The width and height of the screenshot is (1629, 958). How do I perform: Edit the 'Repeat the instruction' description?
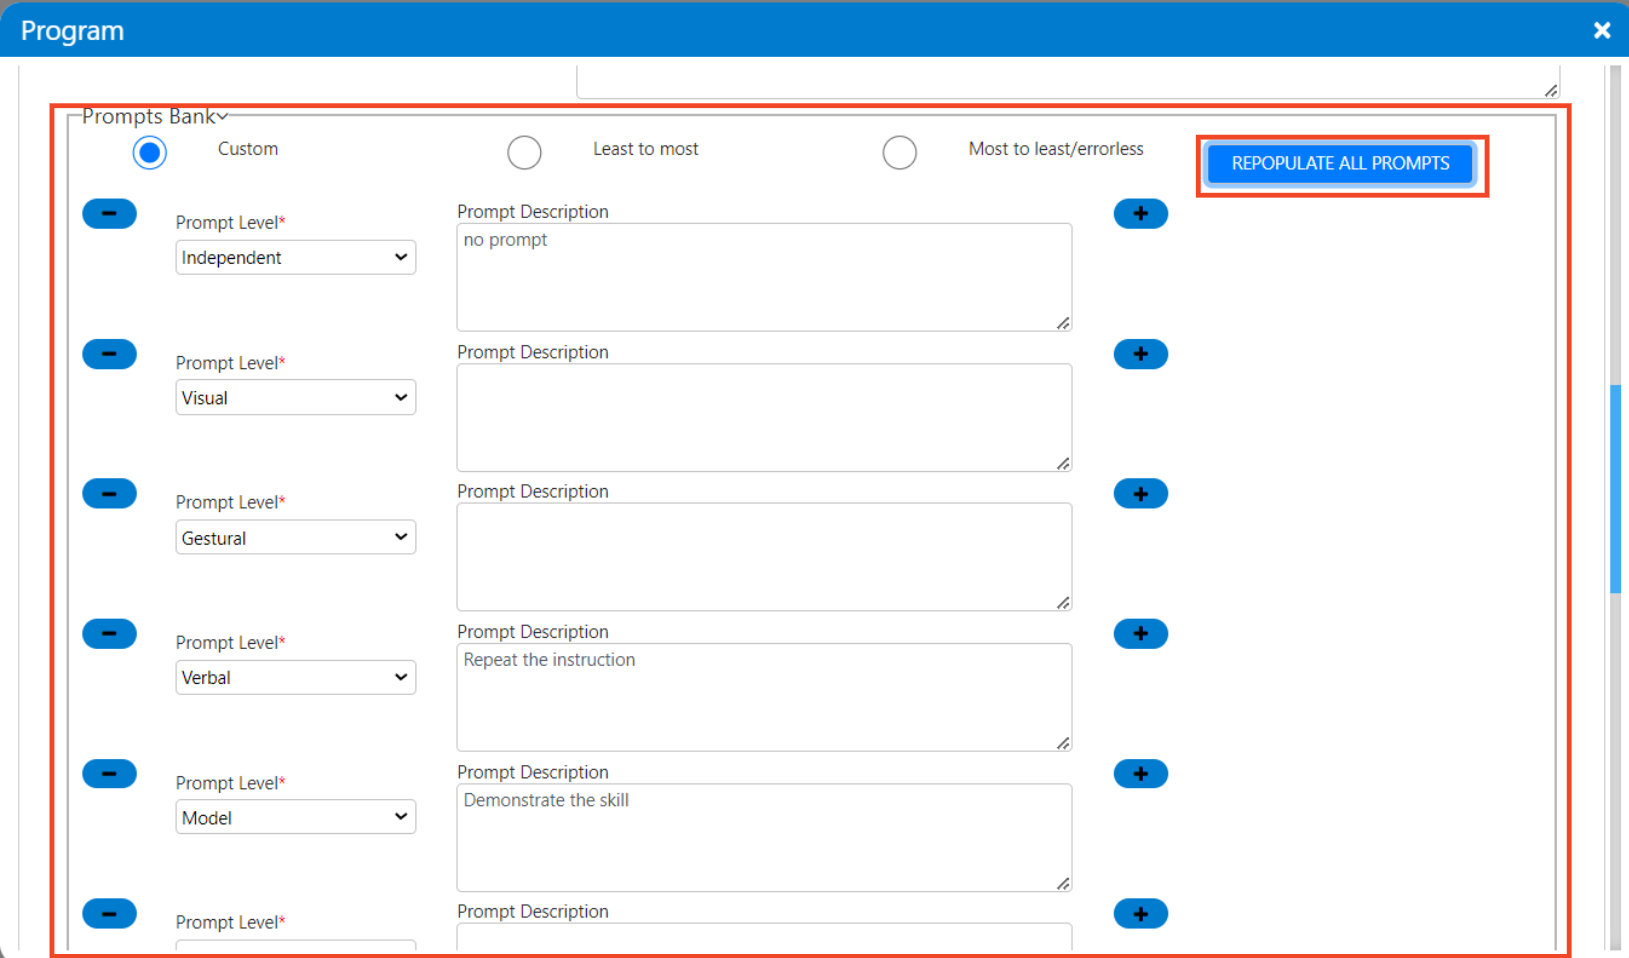(x=764, y=697)
